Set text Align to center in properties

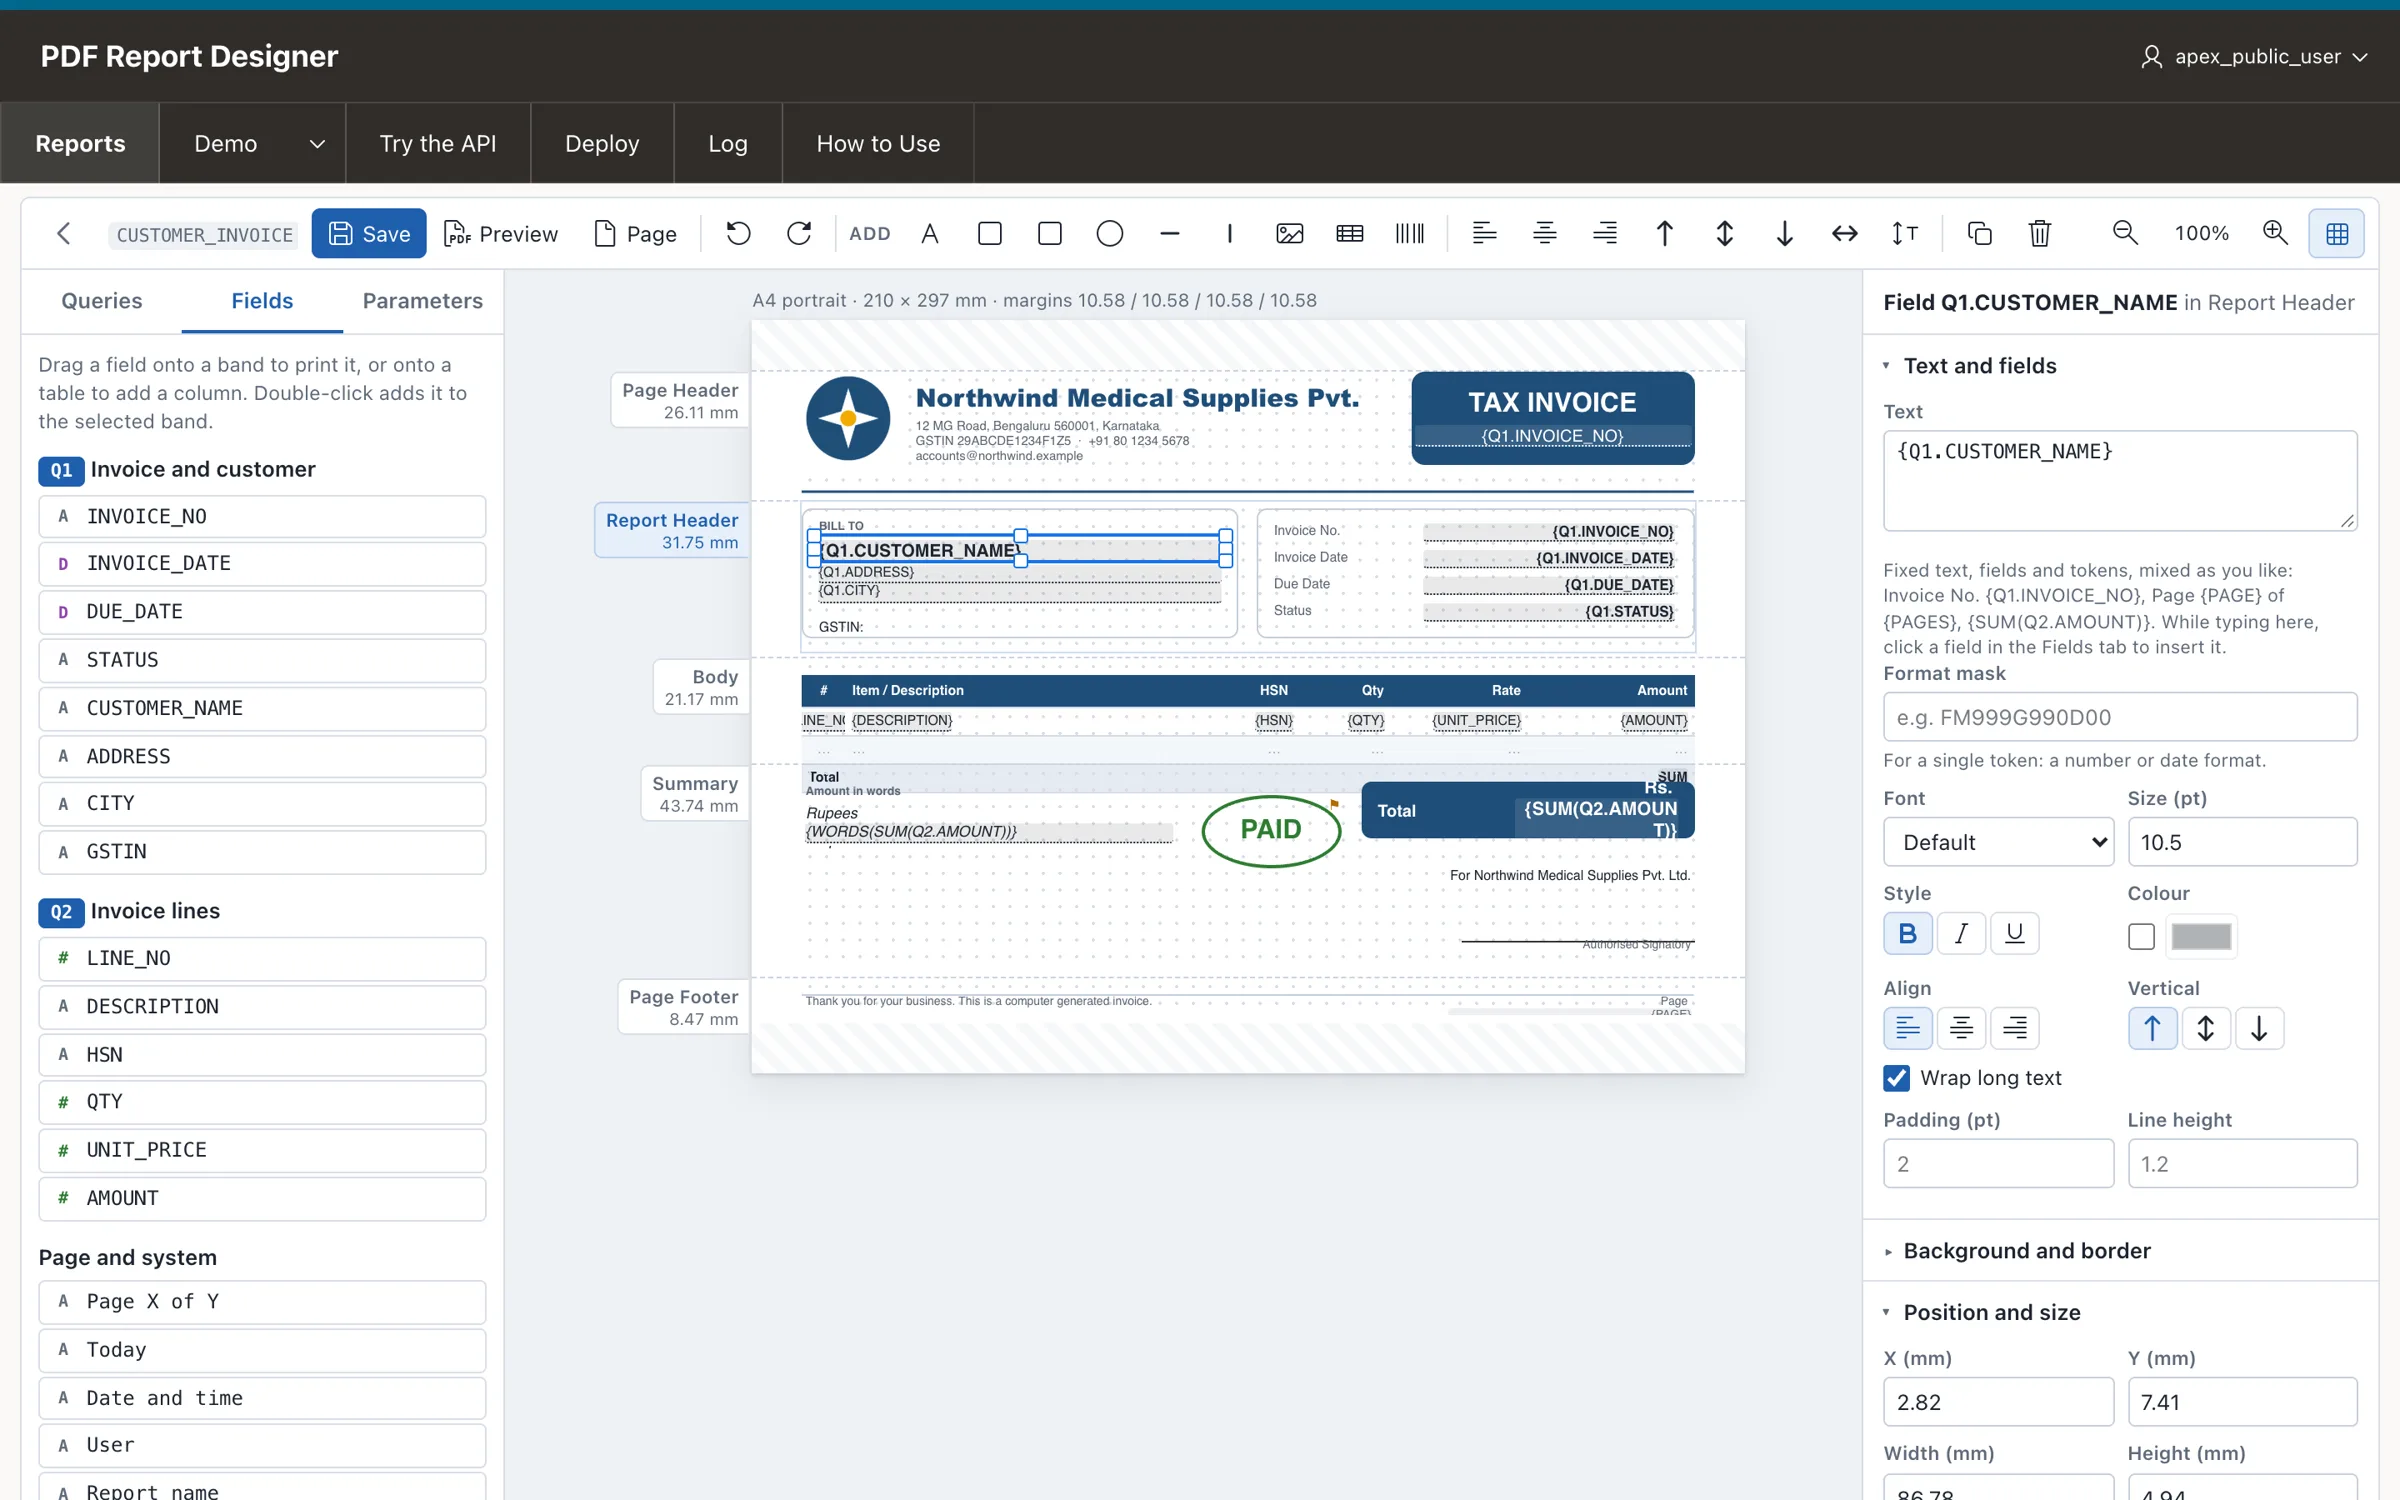tap(1961, 1028)
